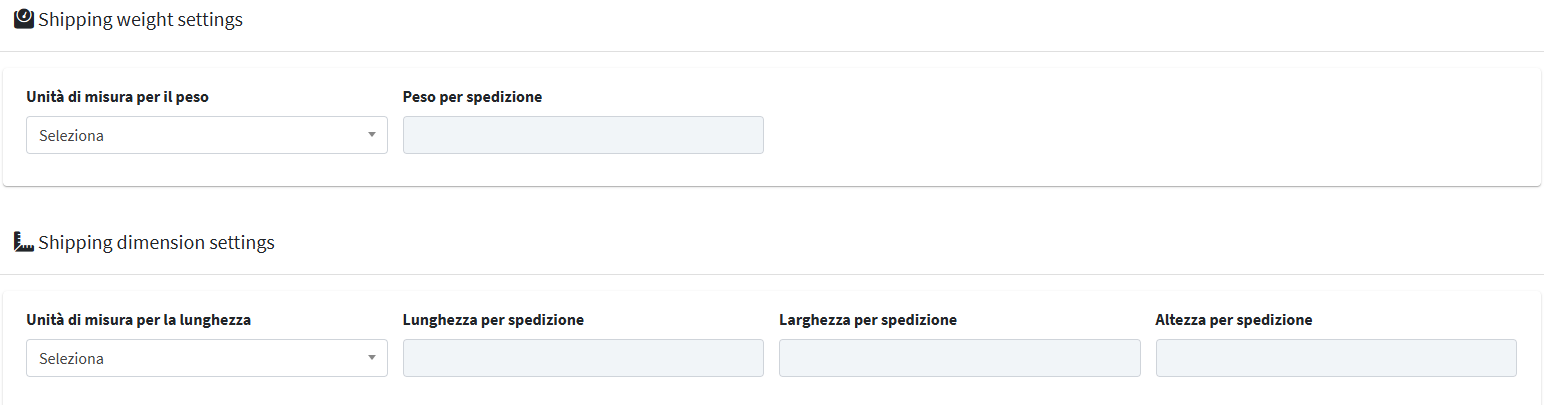Screen dimensions: 1544x405
Task: Click Seleziona placeholder text under length unit
Action: (71, 358)
